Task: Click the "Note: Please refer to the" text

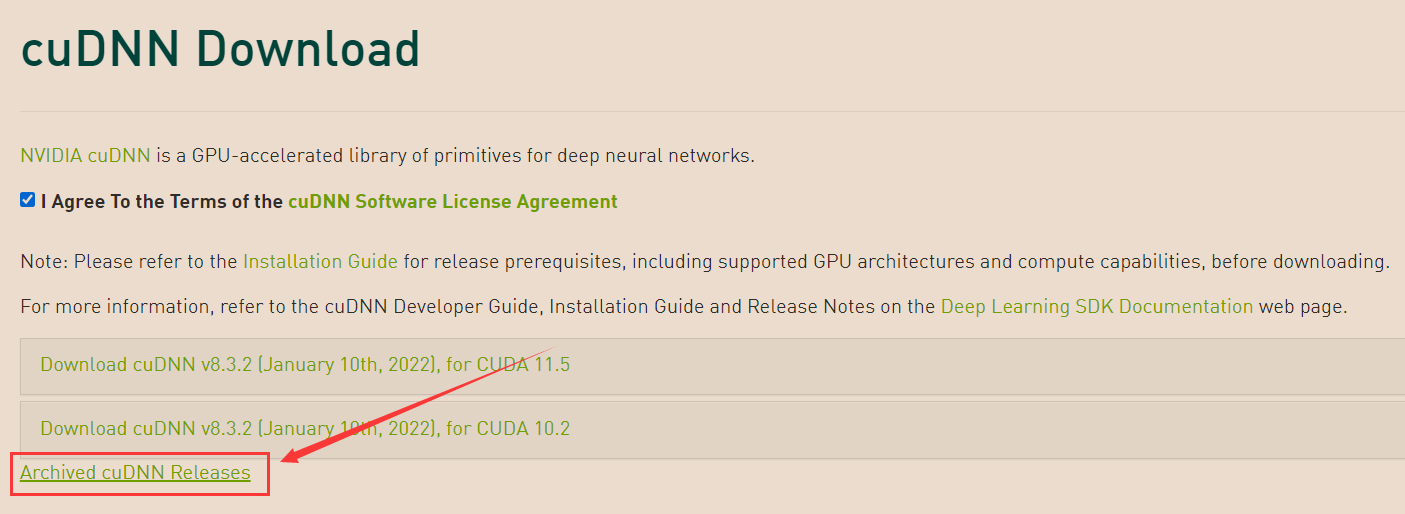Action: (129, 262)
